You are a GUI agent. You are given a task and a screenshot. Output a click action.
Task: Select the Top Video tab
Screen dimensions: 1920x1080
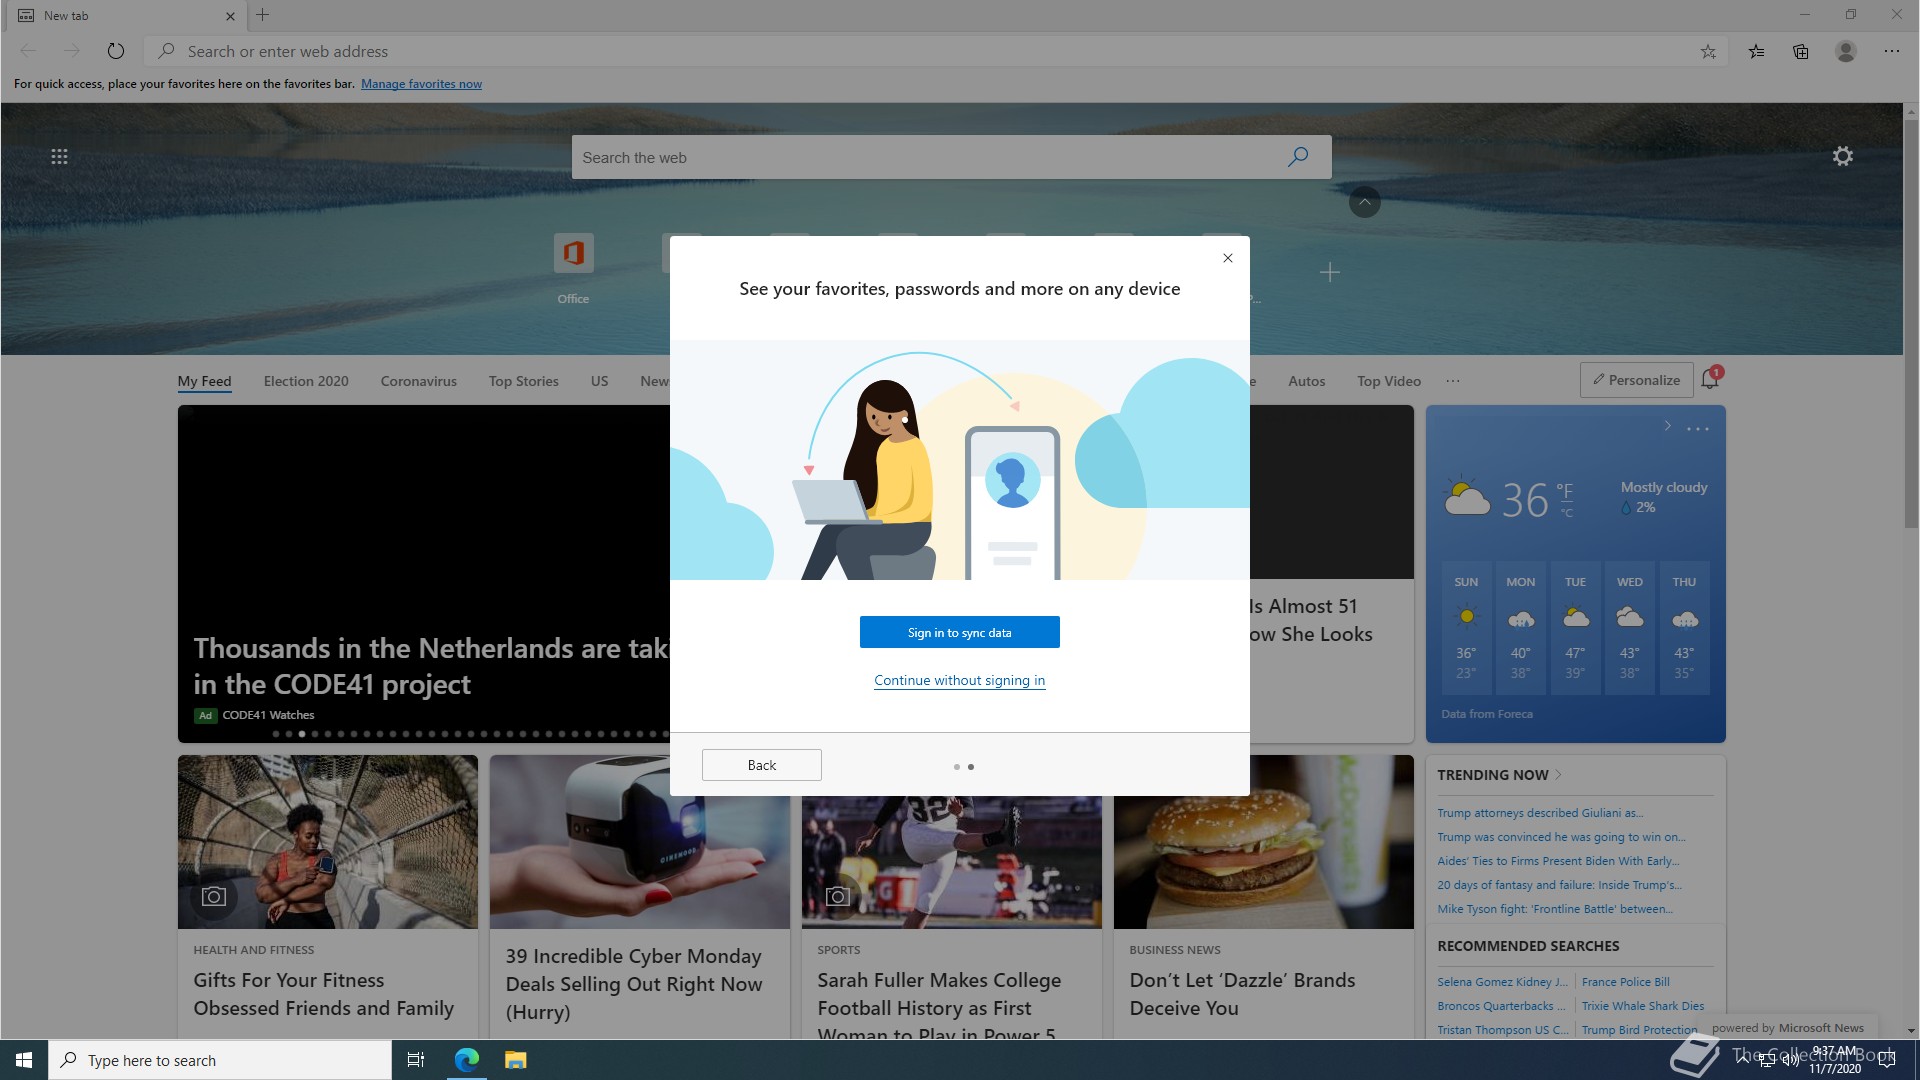(x=1388, y=381)
